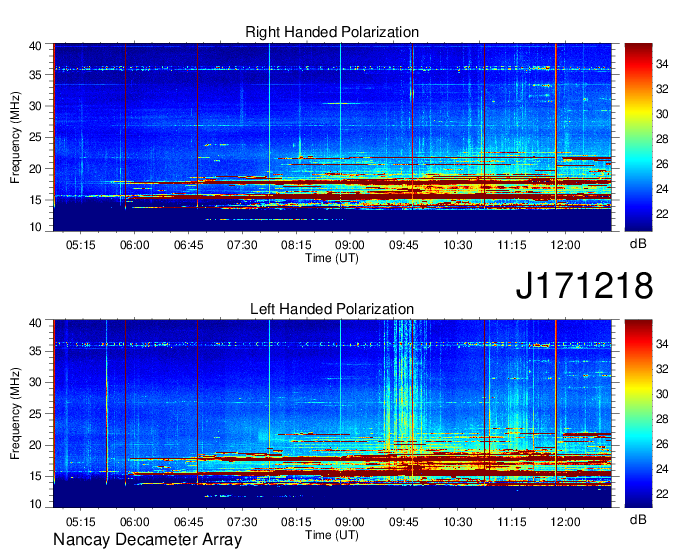Click the 20 MHz tick on Right Handed plot
The image size is (680, 552).
tap(36, 169)
